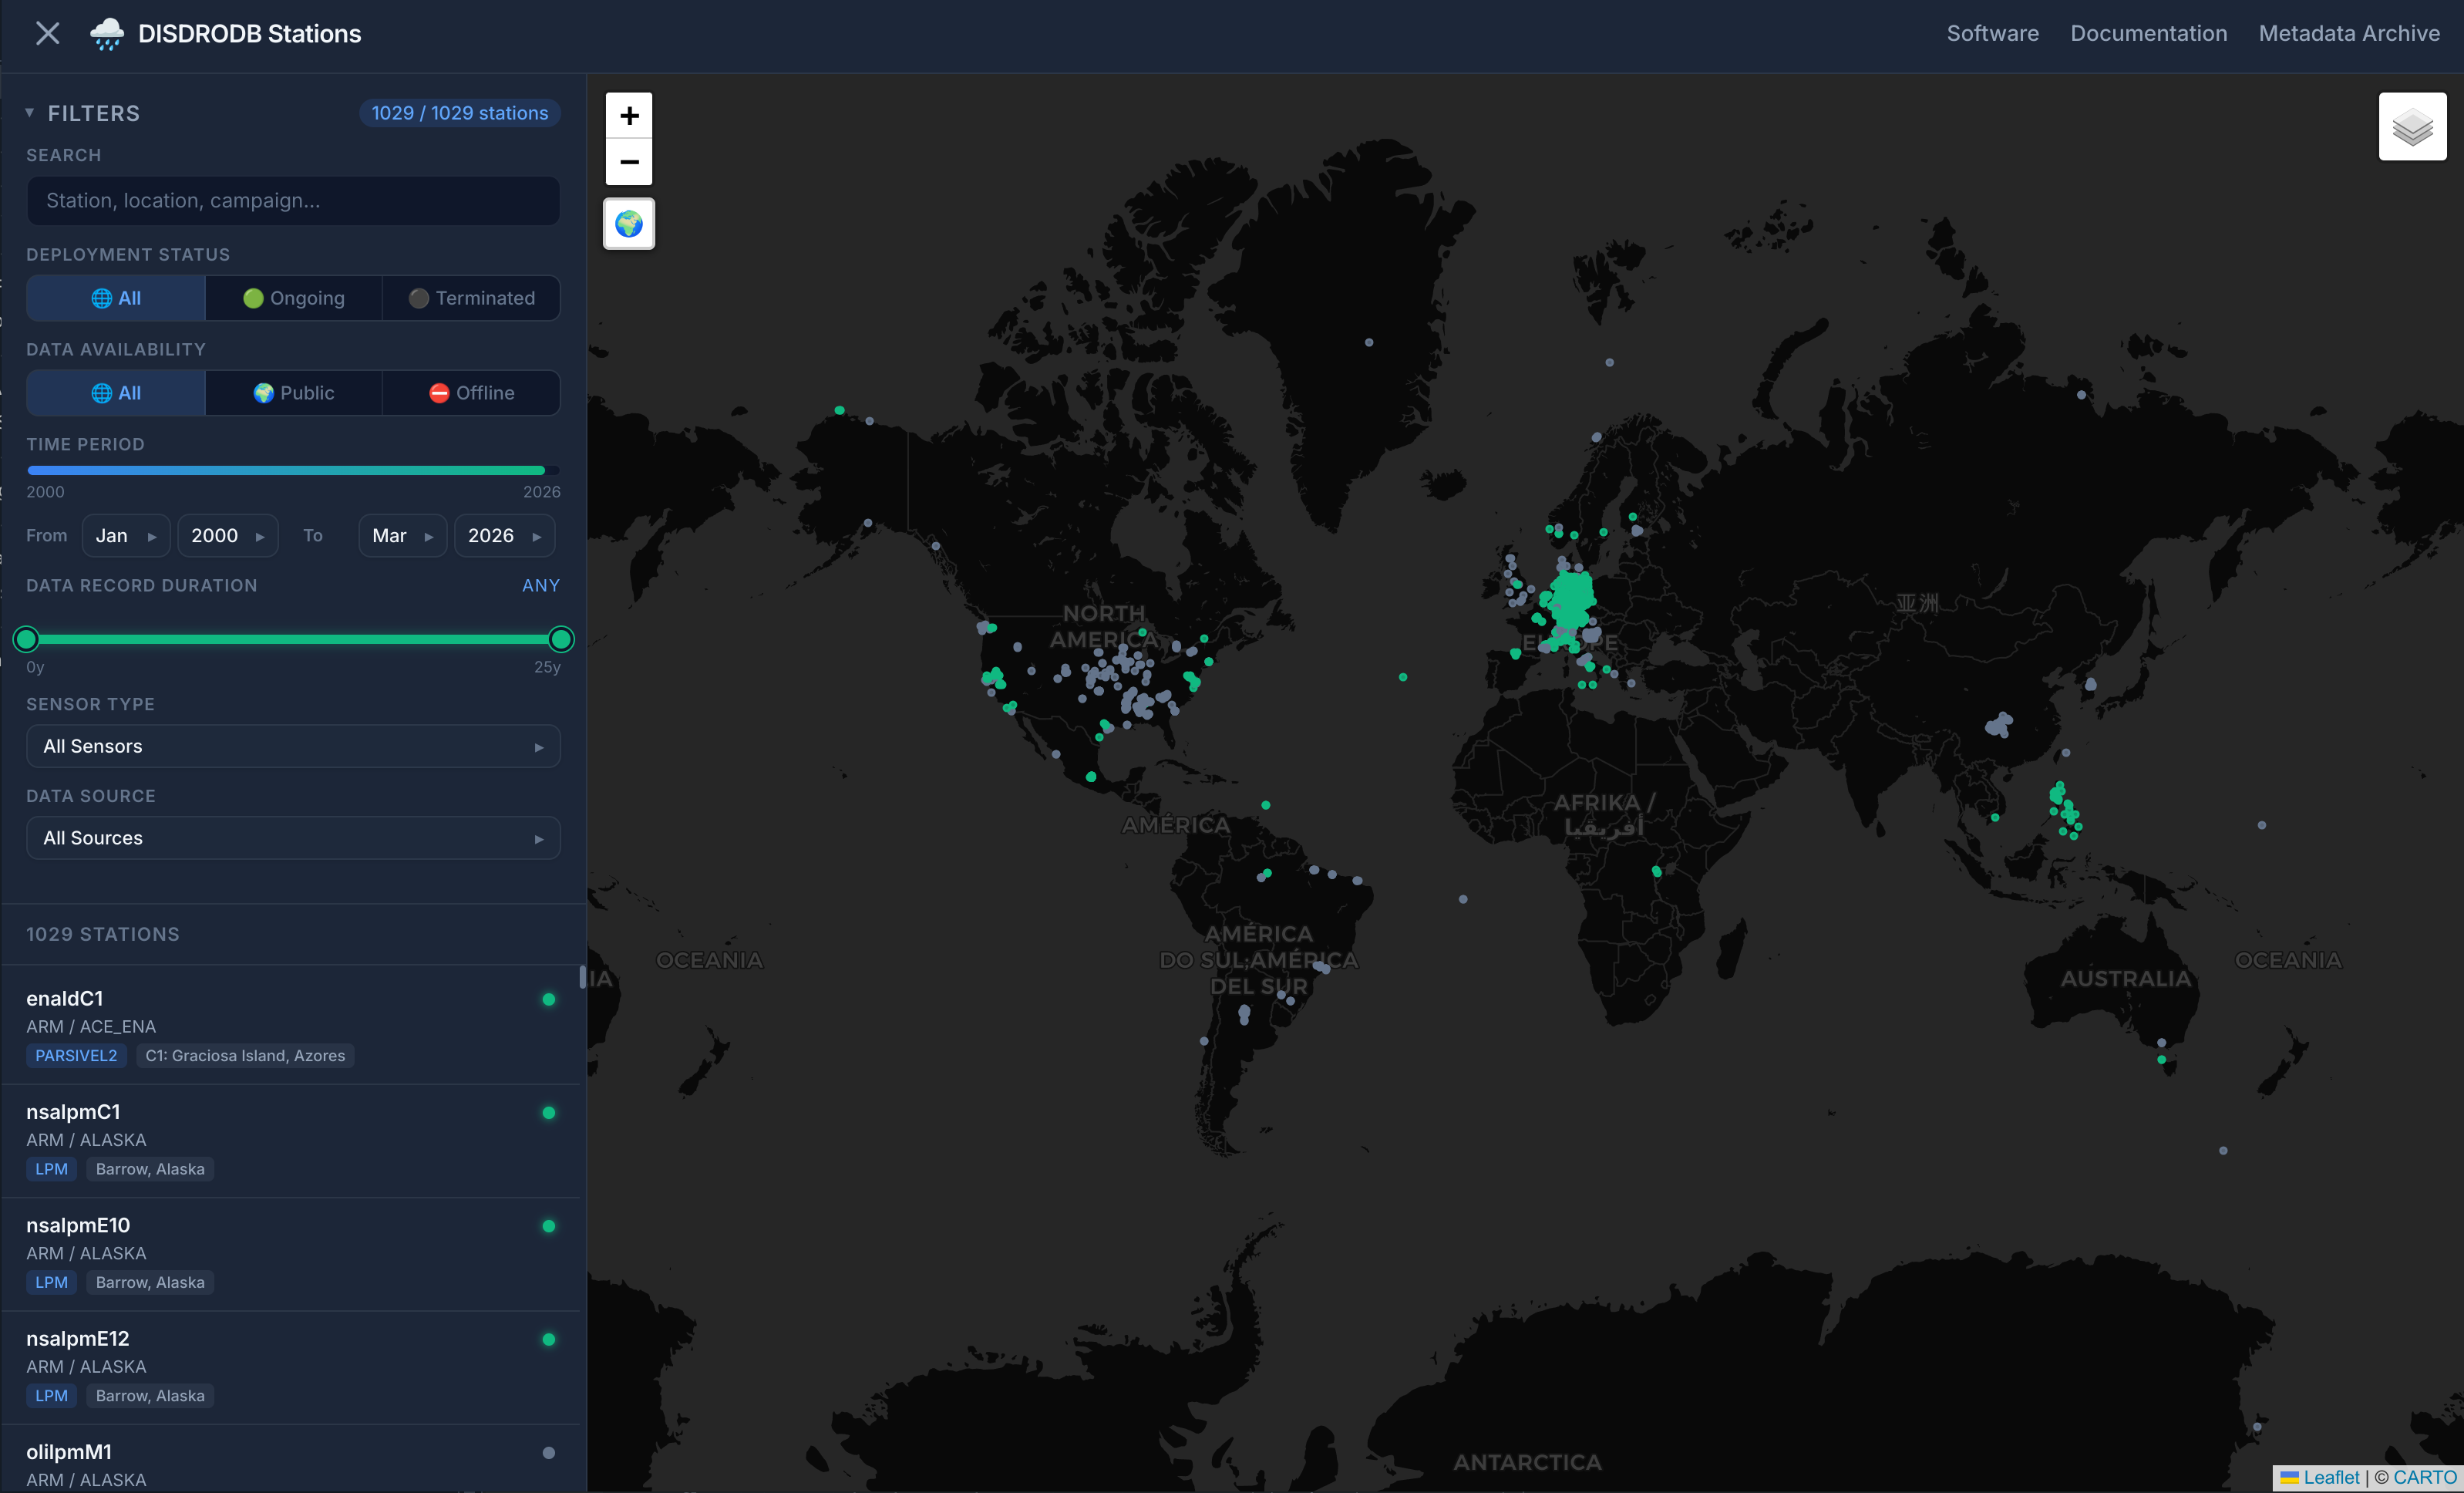
Task: Open the To month Mar dropdown
Action: [x=403, y=536]
